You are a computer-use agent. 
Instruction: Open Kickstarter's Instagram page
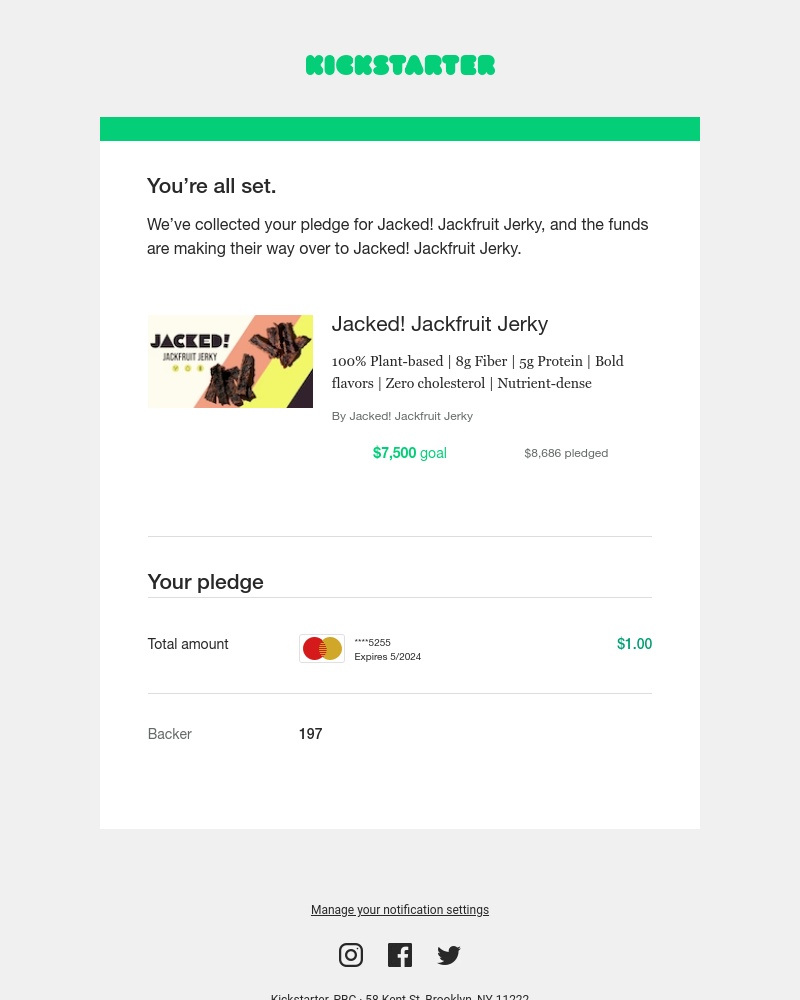[351, 955]
